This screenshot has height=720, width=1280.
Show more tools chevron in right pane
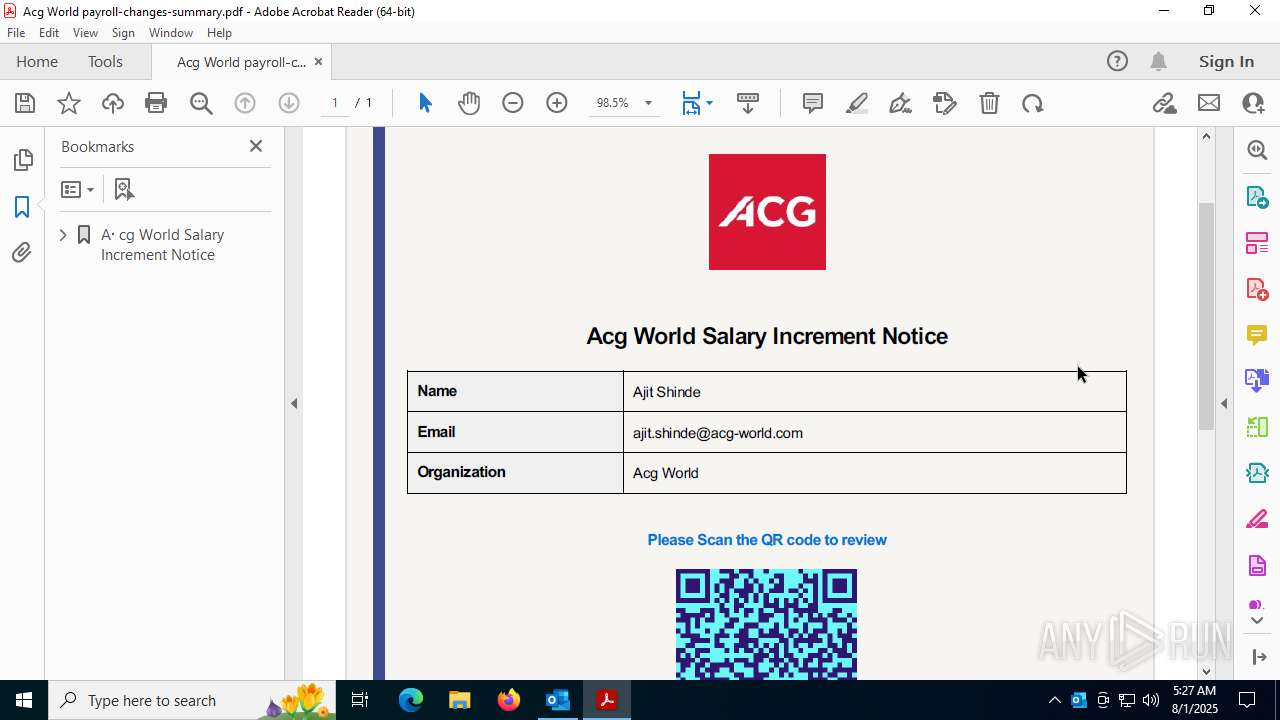pos(1257,621)
